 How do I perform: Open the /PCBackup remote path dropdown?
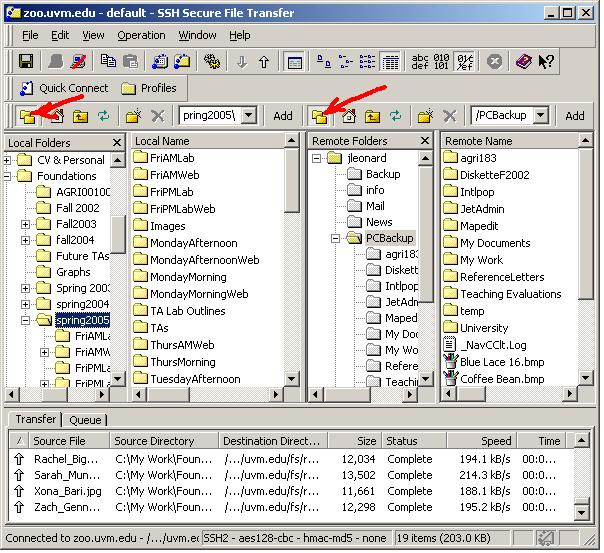click(541, 116)
